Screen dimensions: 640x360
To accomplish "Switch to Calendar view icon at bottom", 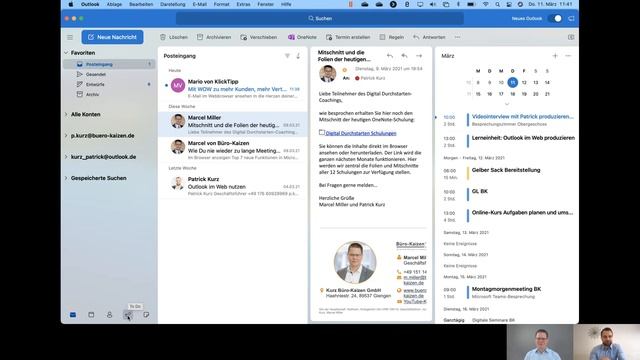I will (91, 315).
